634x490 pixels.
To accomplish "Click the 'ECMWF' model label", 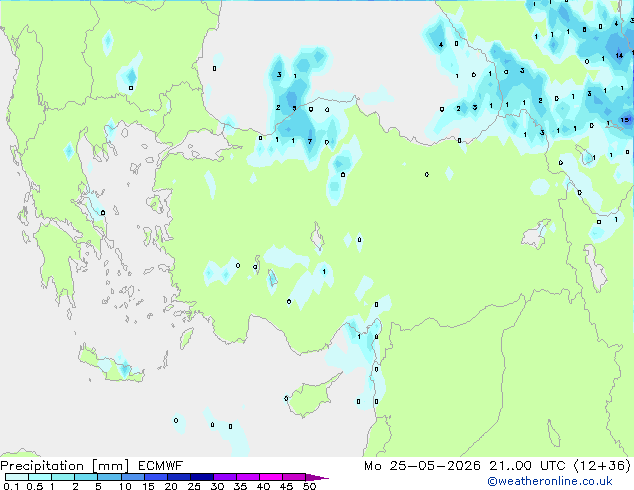I will pos(161,466).
